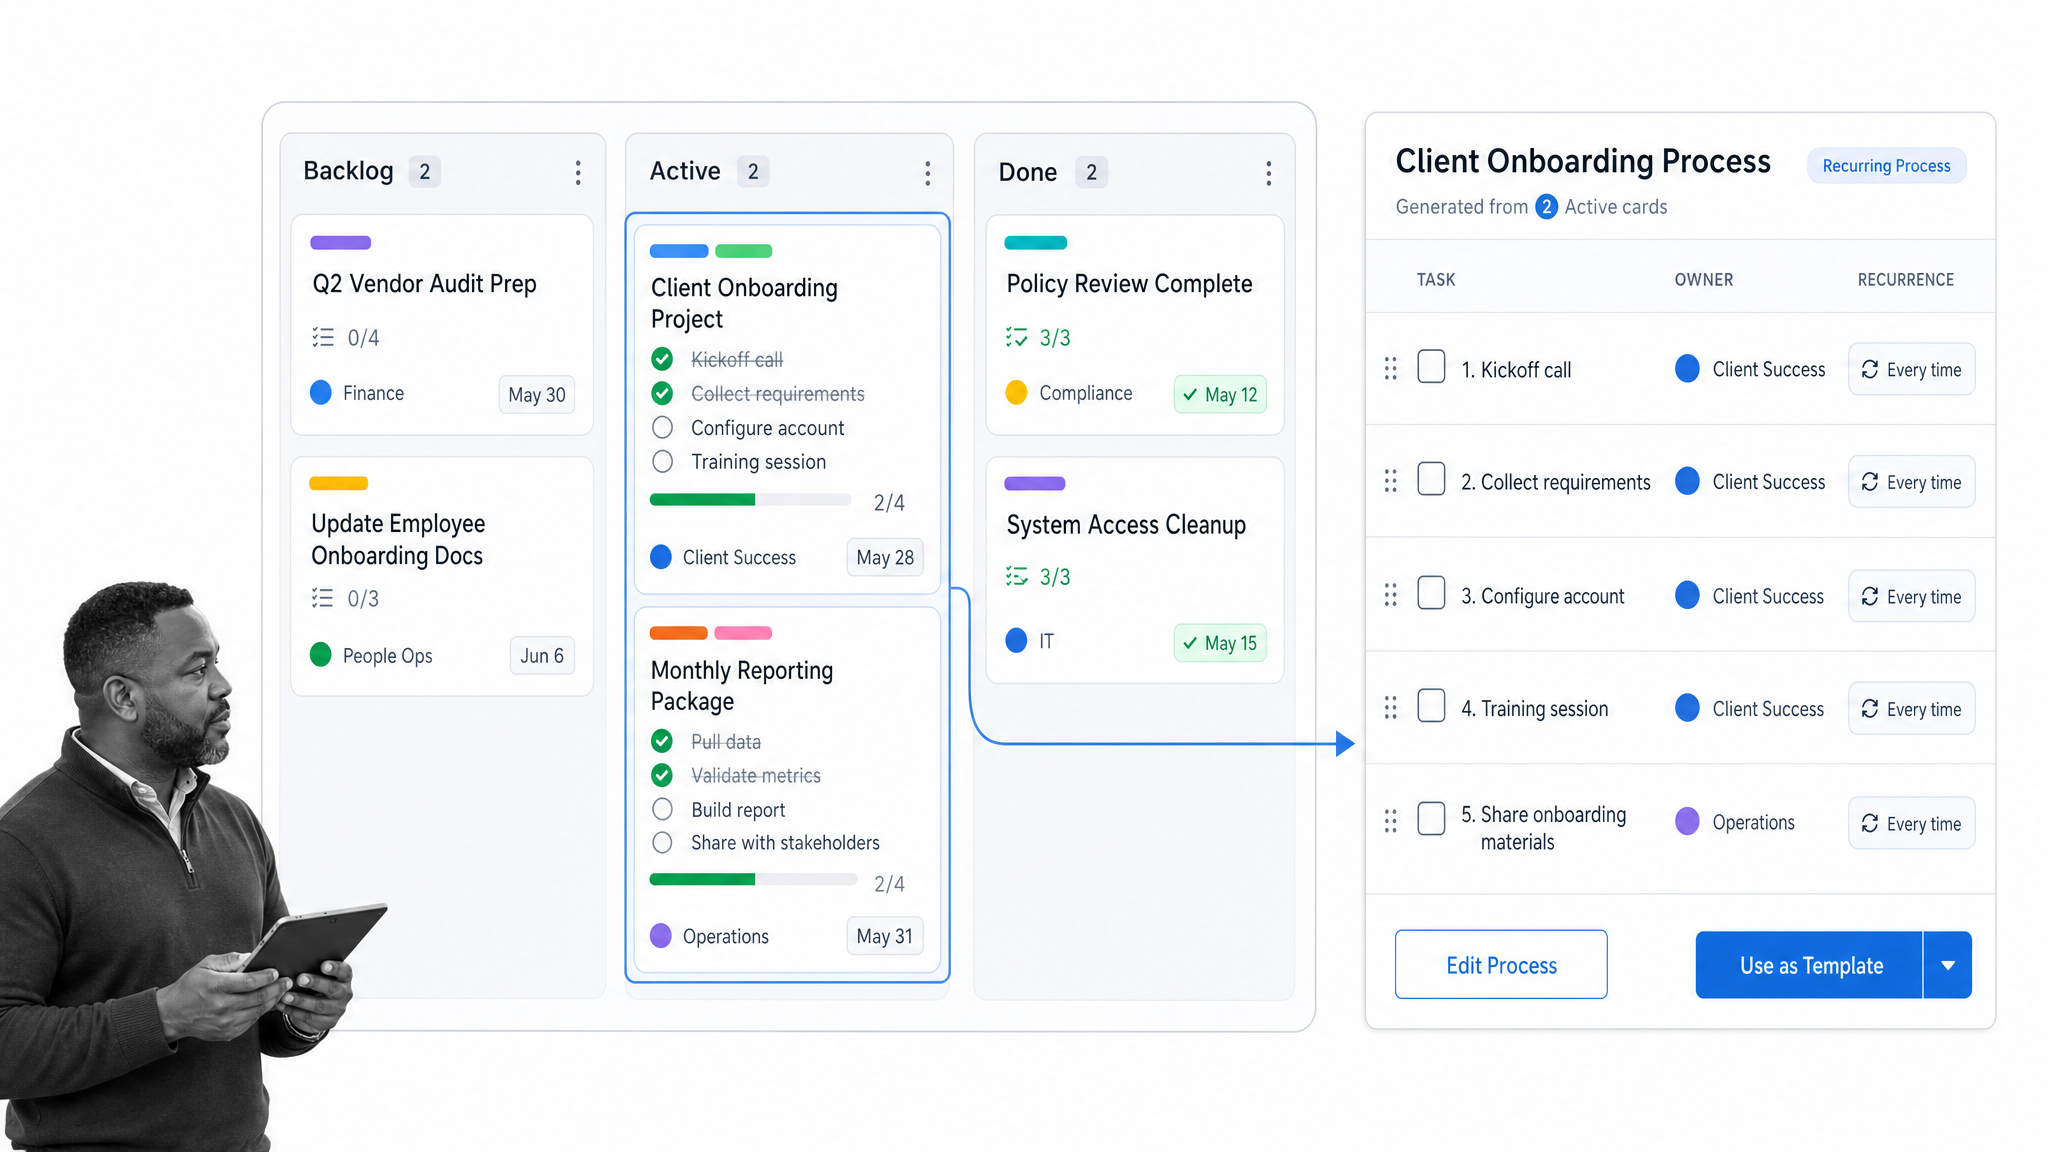Screen dimensions: 2048x1152
Task: Click the Monthly Reporting Package progress bar
Action: [753, 880]
